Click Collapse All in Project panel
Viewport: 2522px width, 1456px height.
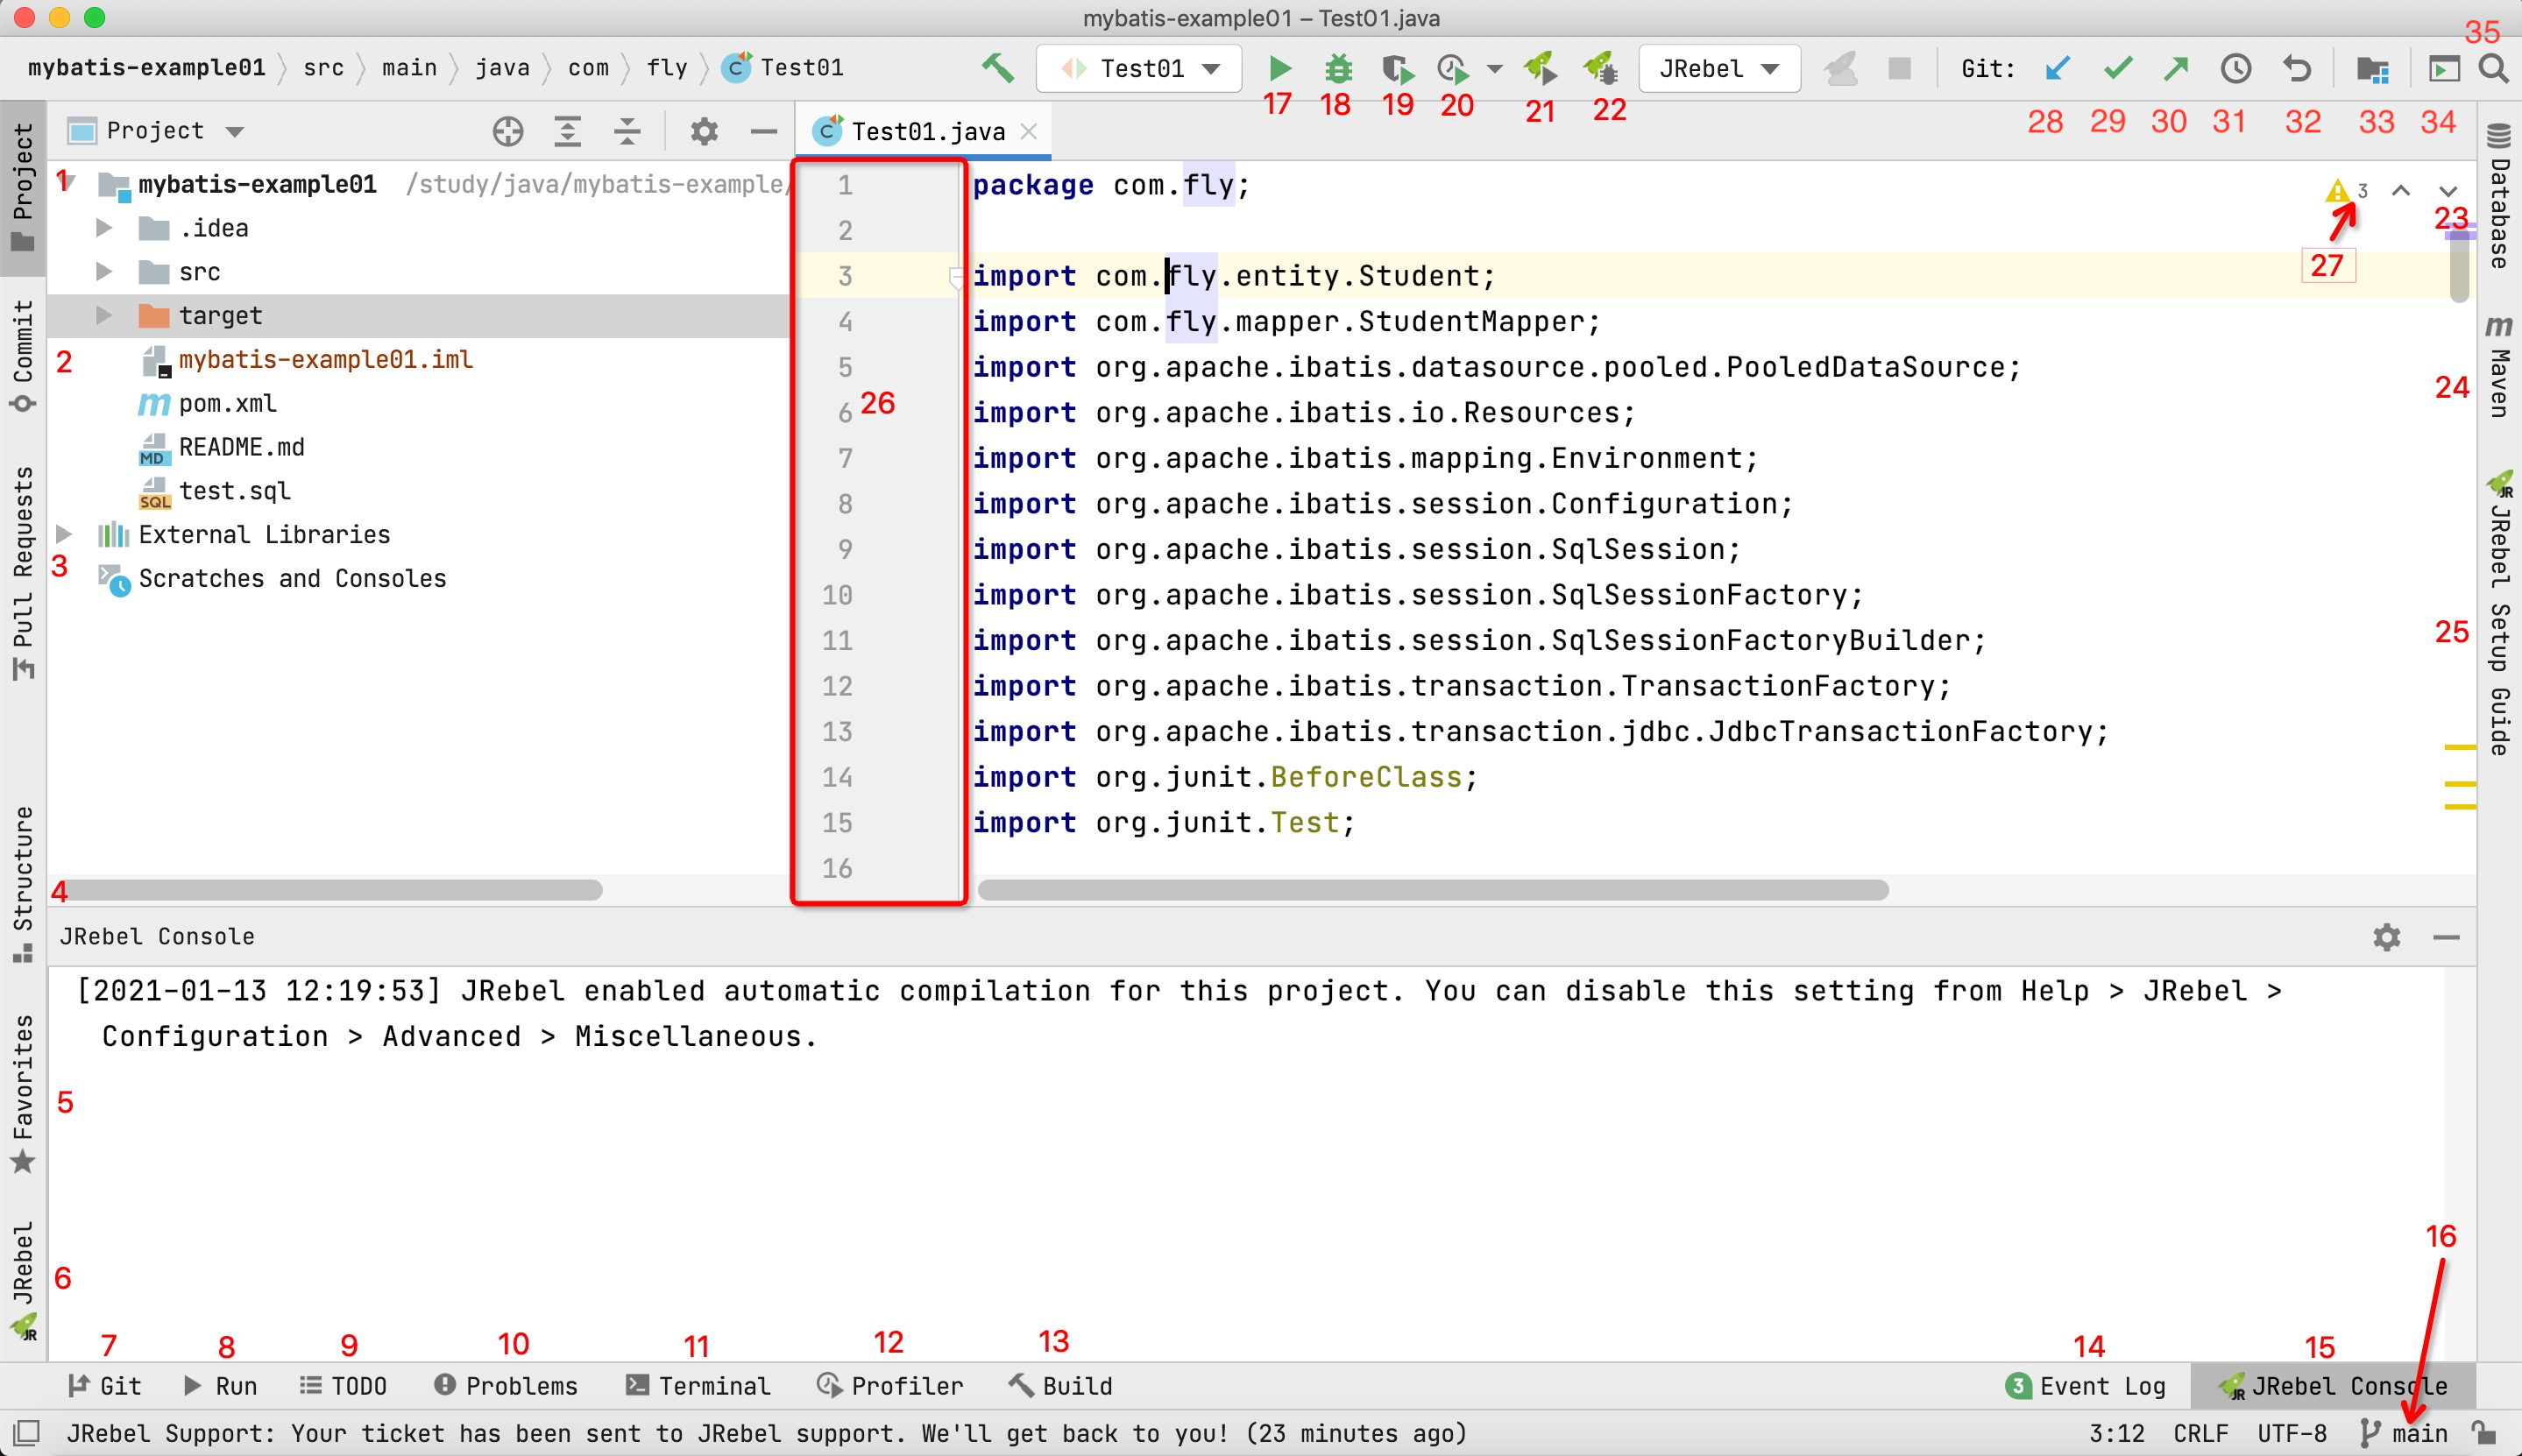point(627,131)
